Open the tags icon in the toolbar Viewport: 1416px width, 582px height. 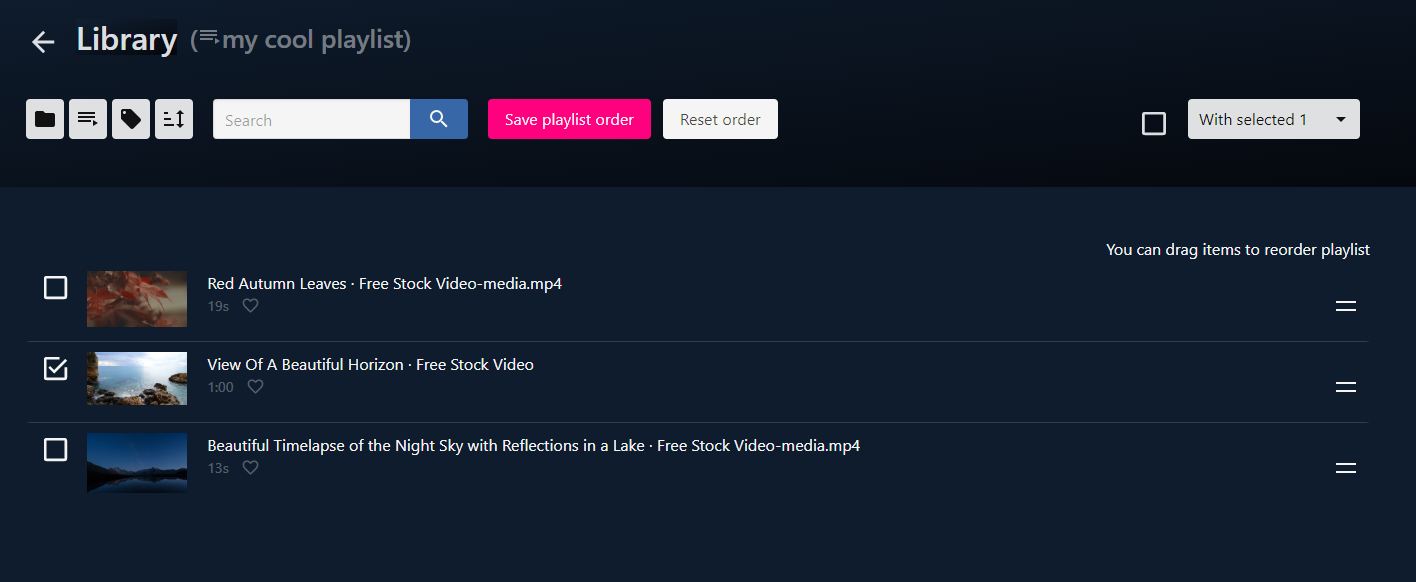click(131, 119)
